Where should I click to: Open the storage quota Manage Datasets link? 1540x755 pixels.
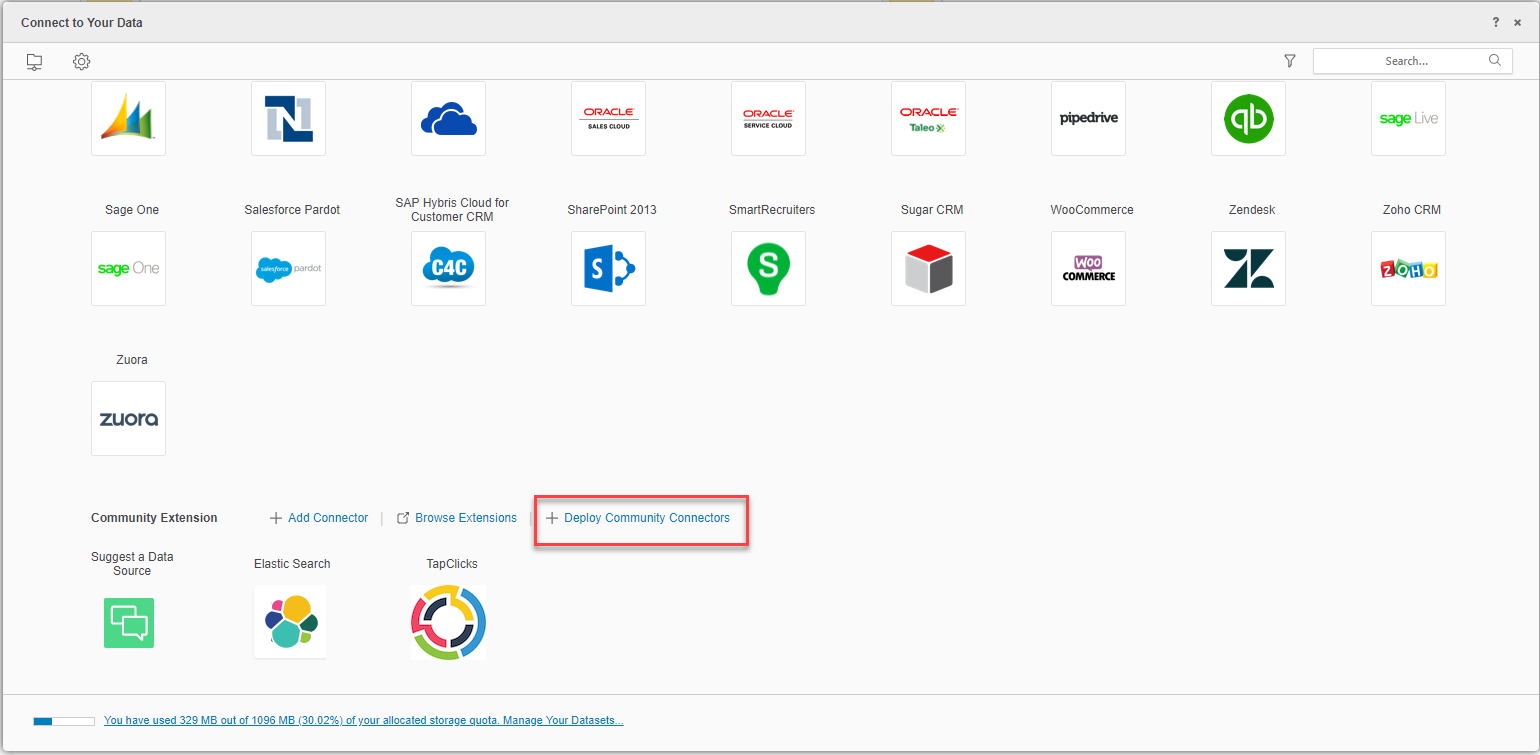(x=364, y=720)
